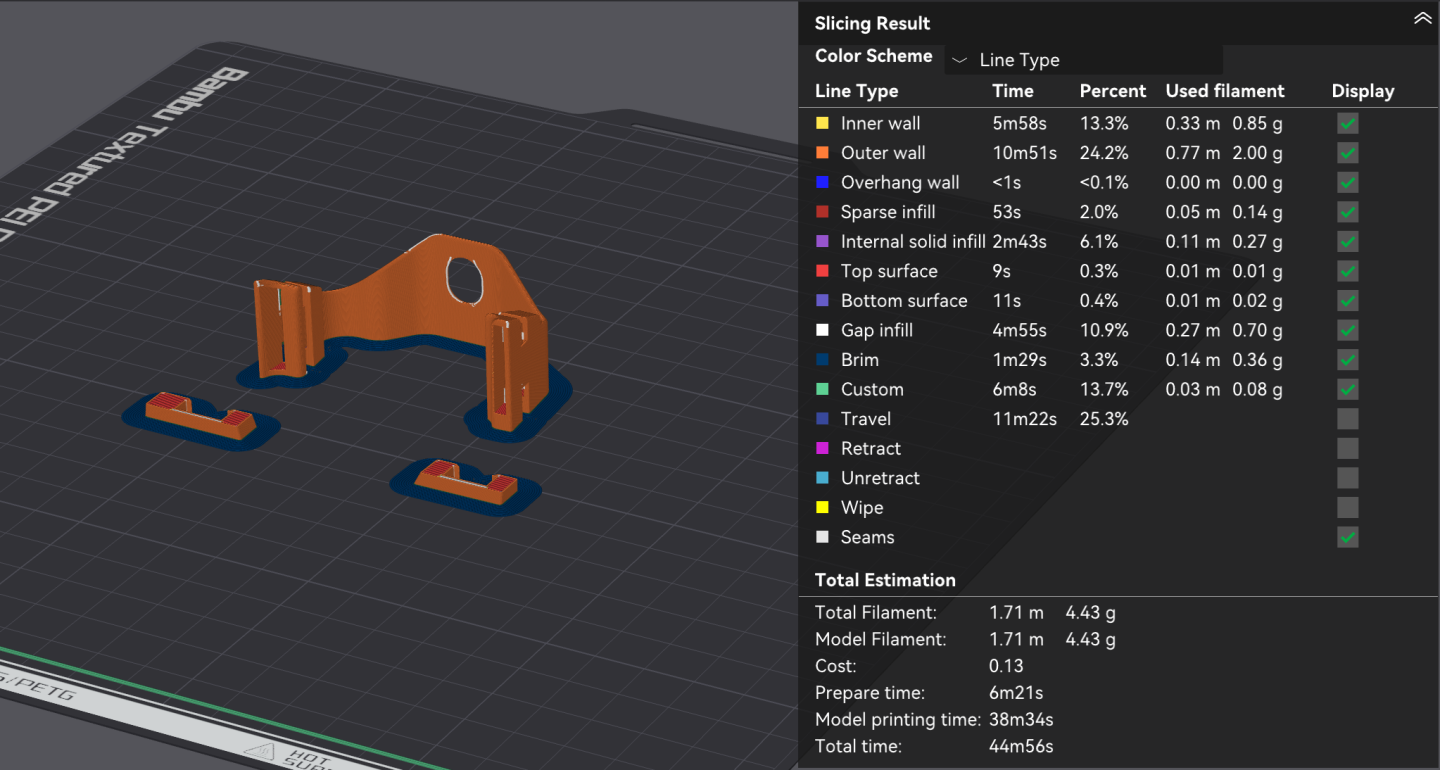Image resolution: width=1440 pixels, height=770 pixels.
Task: Click the Outer wall orange legend icon
Action: click(x=823, y=153)
